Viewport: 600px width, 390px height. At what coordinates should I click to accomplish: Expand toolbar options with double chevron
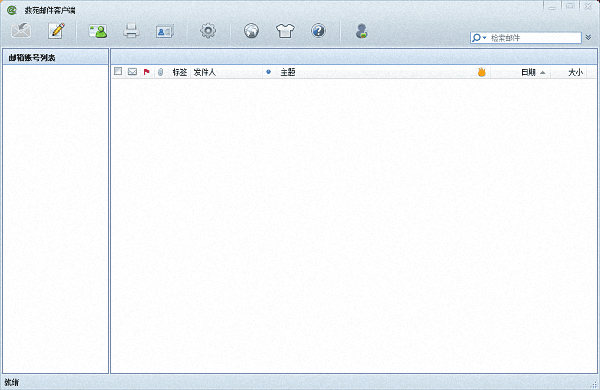coord(589,38)
